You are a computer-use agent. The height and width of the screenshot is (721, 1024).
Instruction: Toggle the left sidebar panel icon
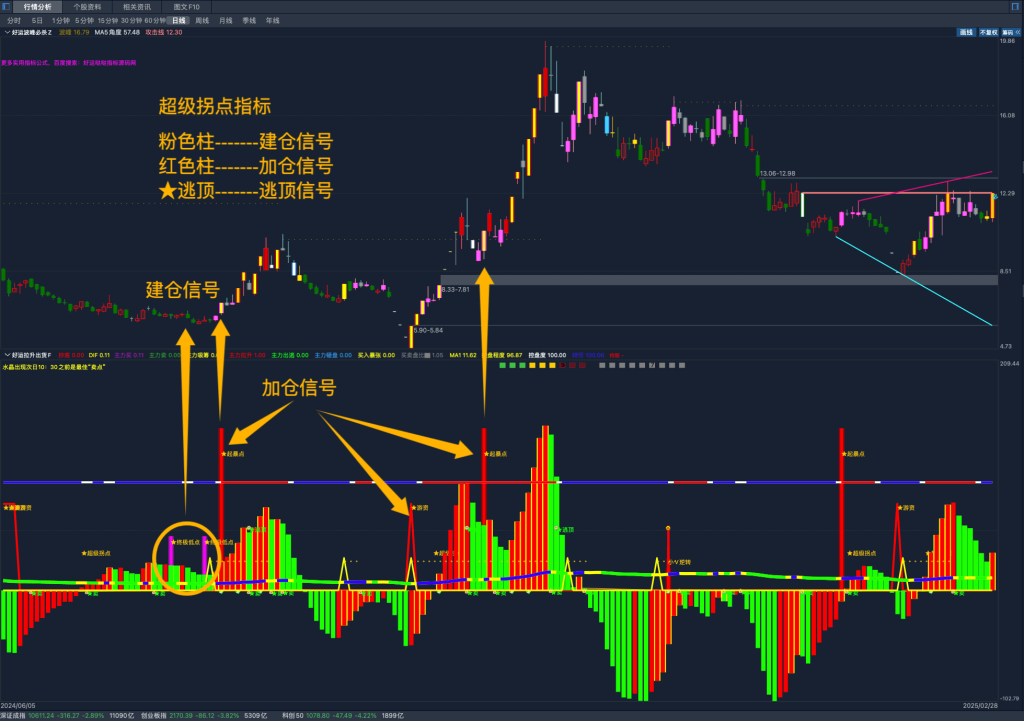coord(7,7)
